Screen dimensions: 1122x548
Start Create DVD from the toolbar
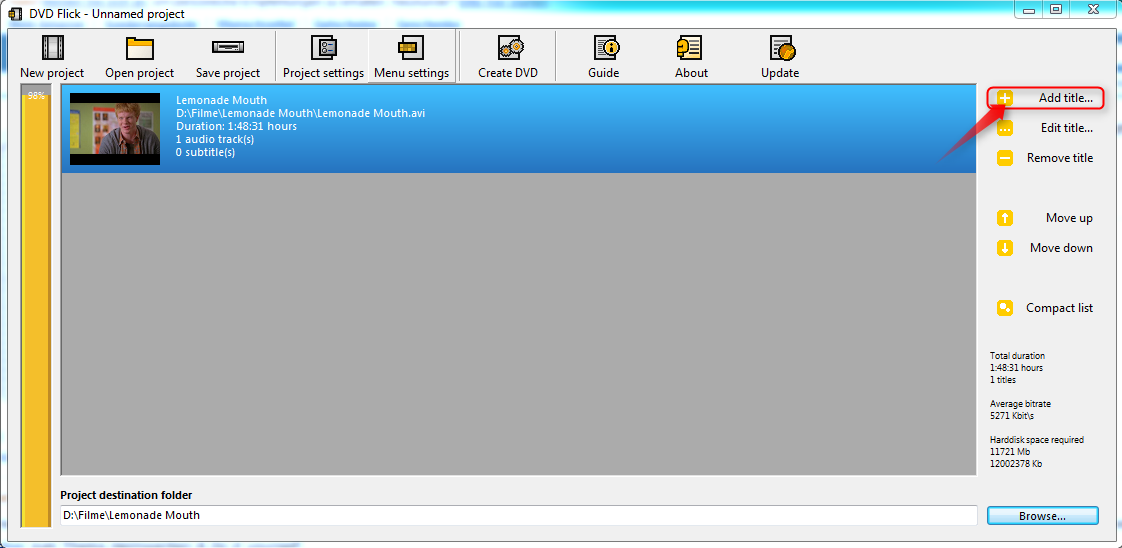tap(508, 48)
